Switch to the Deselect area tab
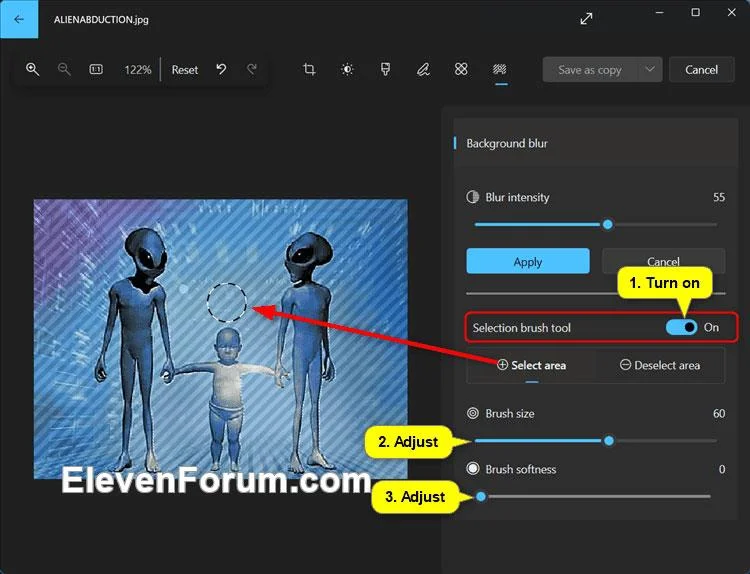750x574 pixels. 660,365
